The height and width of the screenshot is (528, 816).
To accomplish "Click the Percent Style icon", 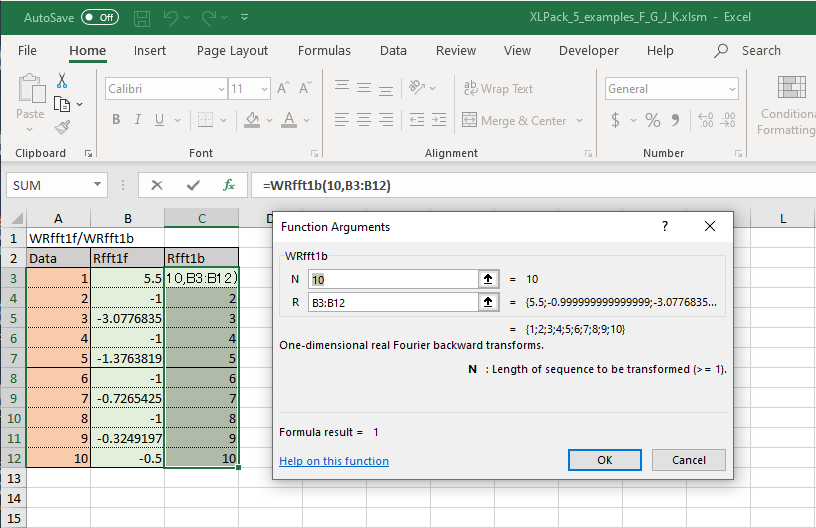I will pyautogui.click(x=653, y=121).
